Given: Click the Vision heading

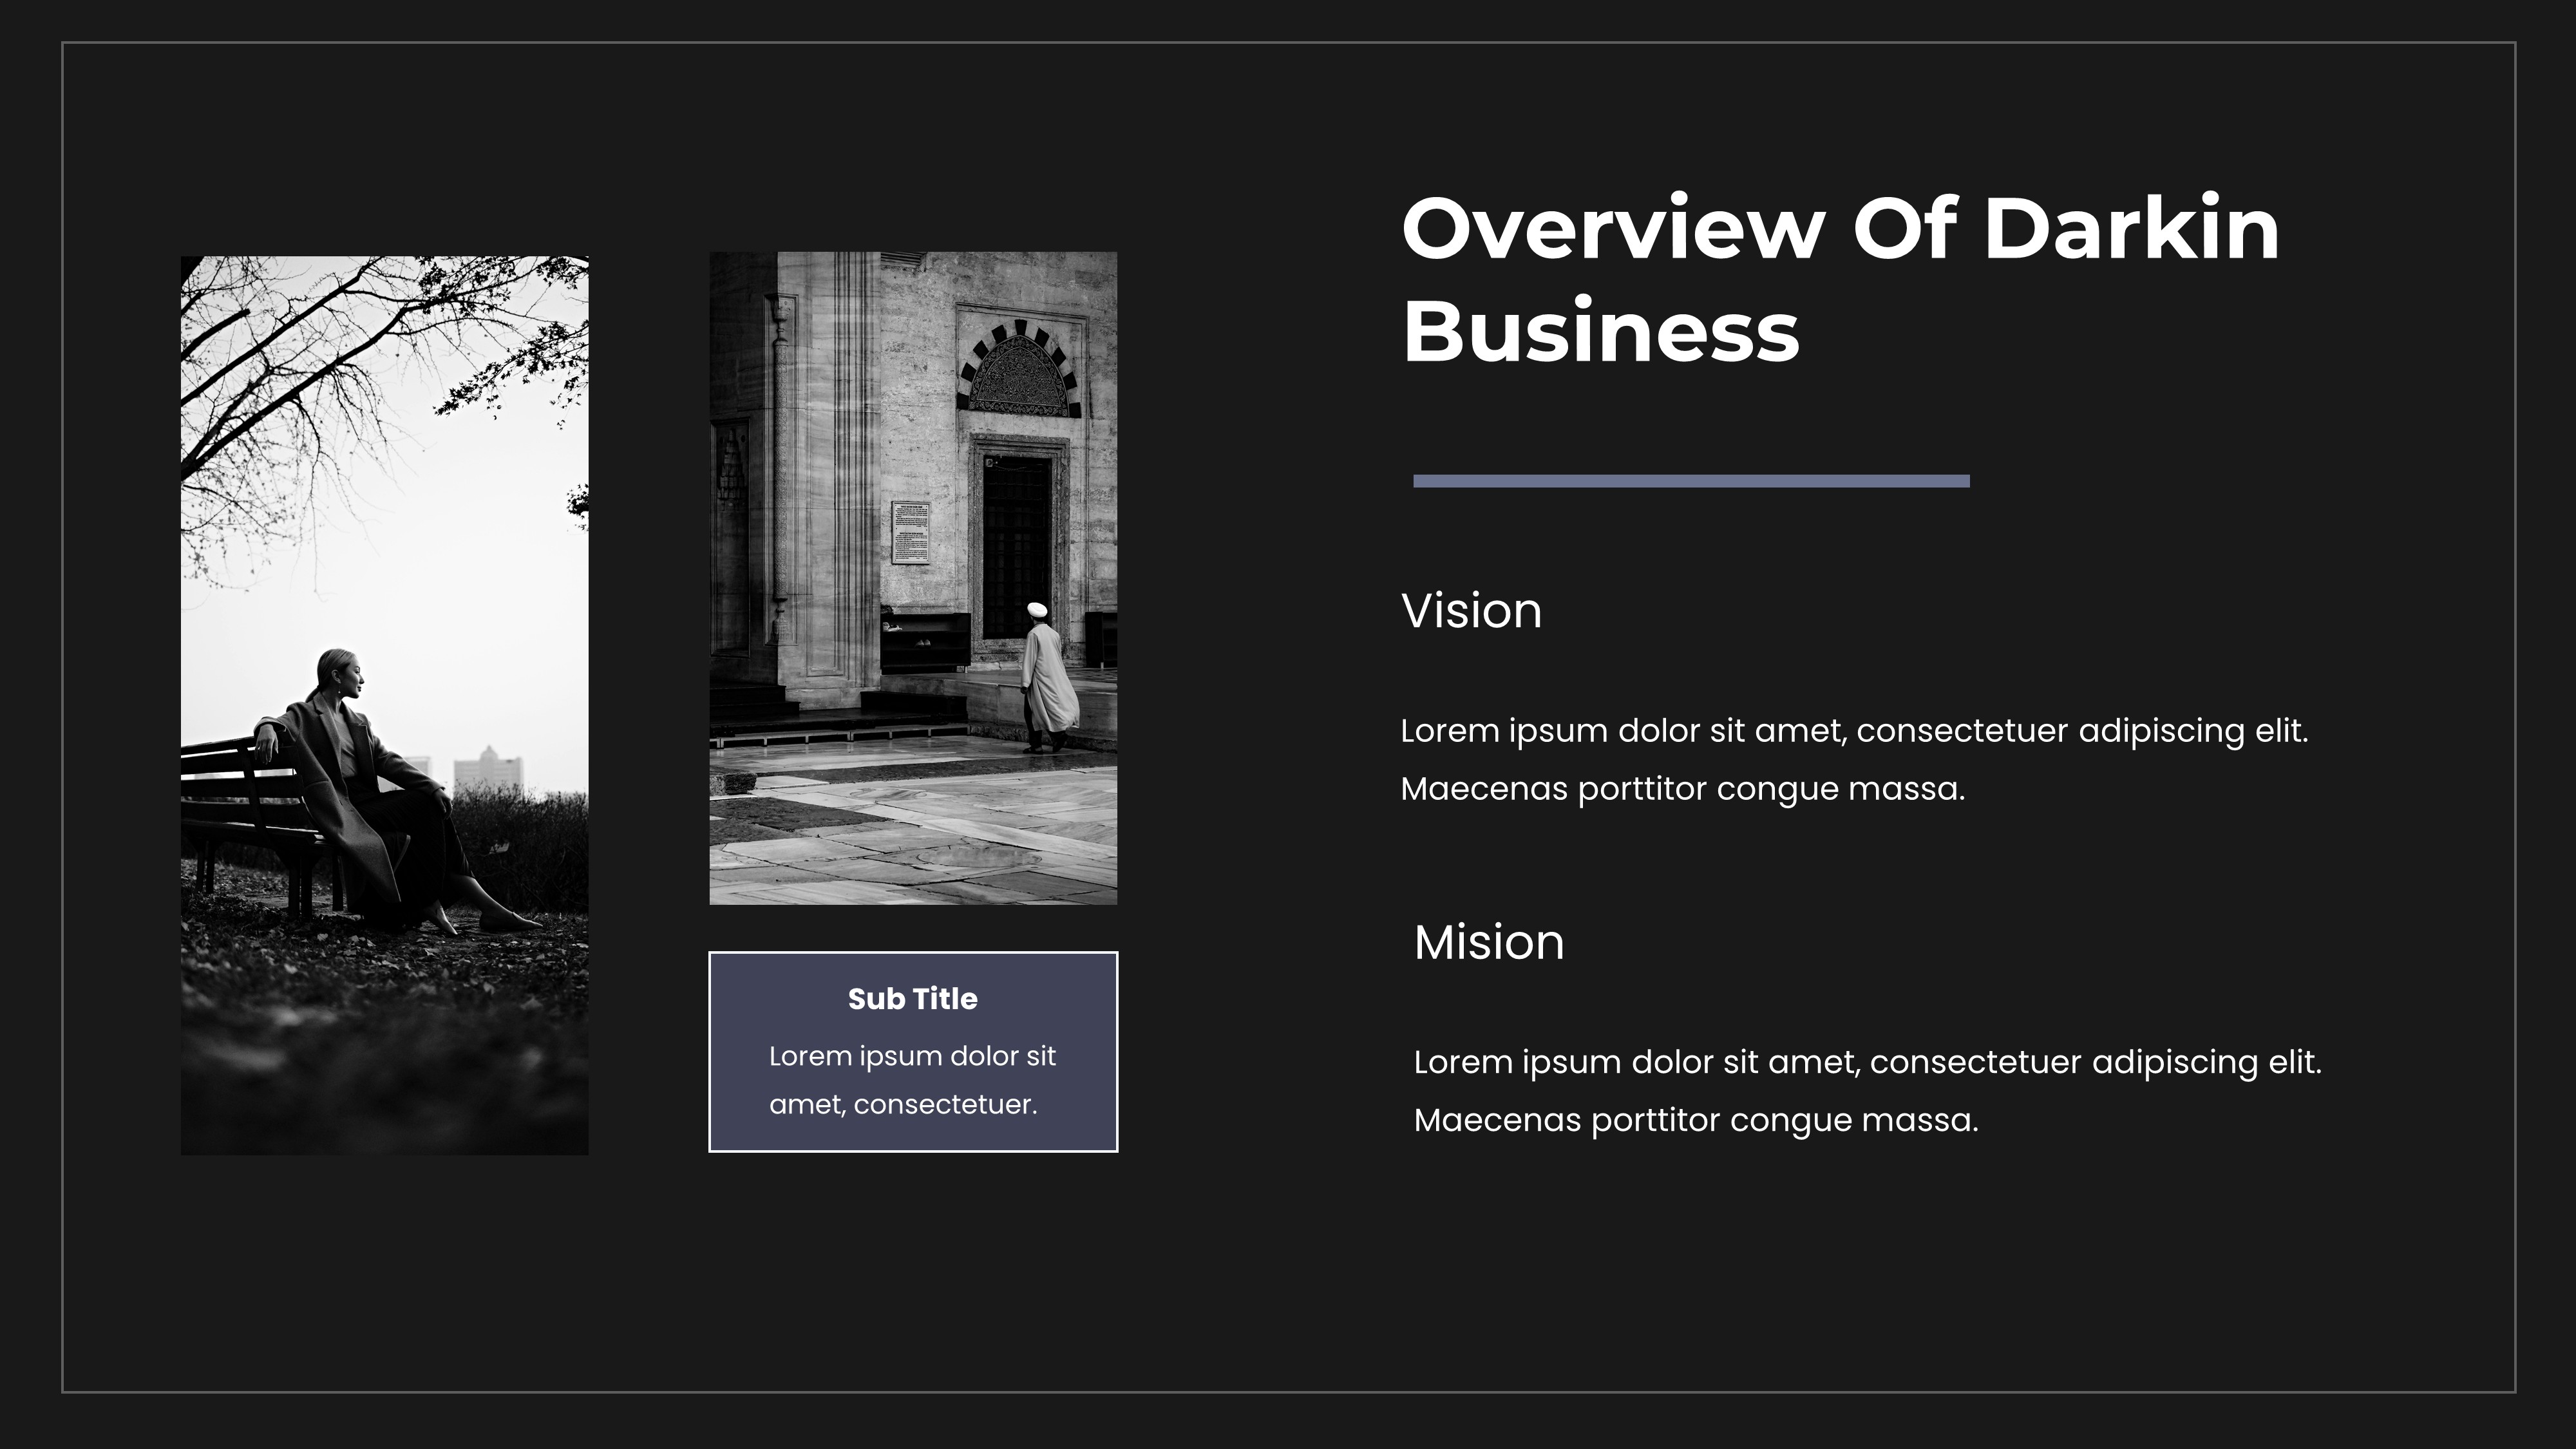Looking at the screenshot, I should tap(1470, 610).
